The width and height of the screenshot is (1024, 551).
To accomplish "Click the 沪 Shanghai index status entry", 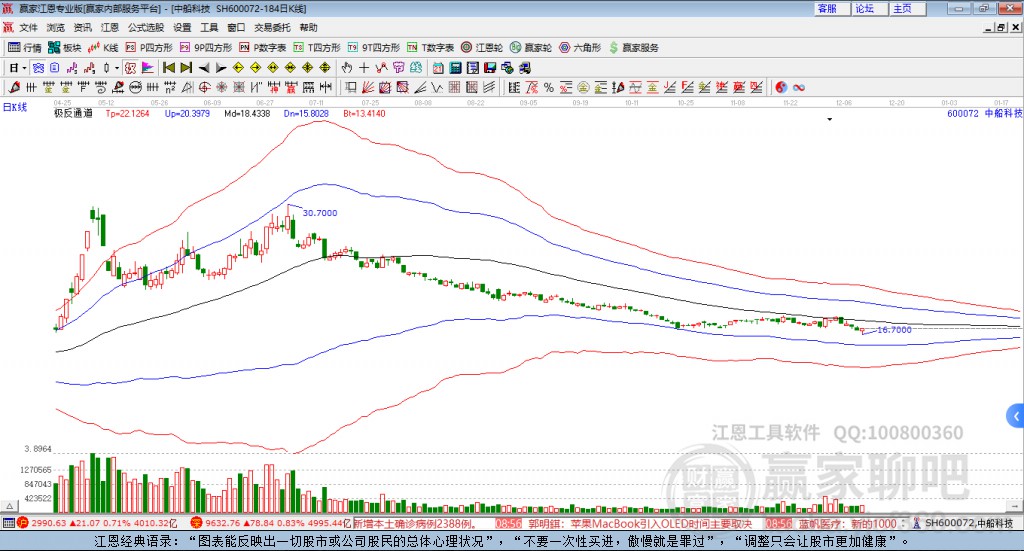I will (x=97, y=524).
